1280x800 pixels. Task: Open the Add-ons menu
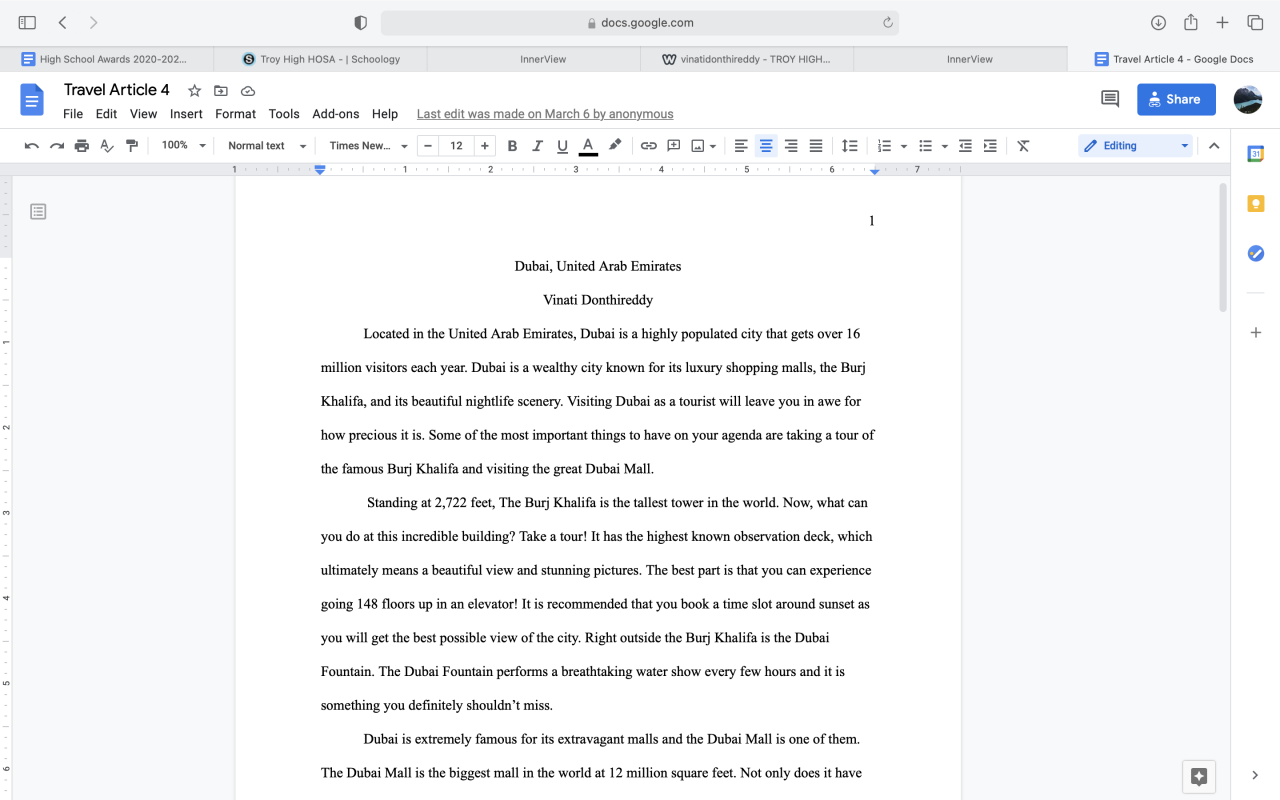click(x=336, y=114)
